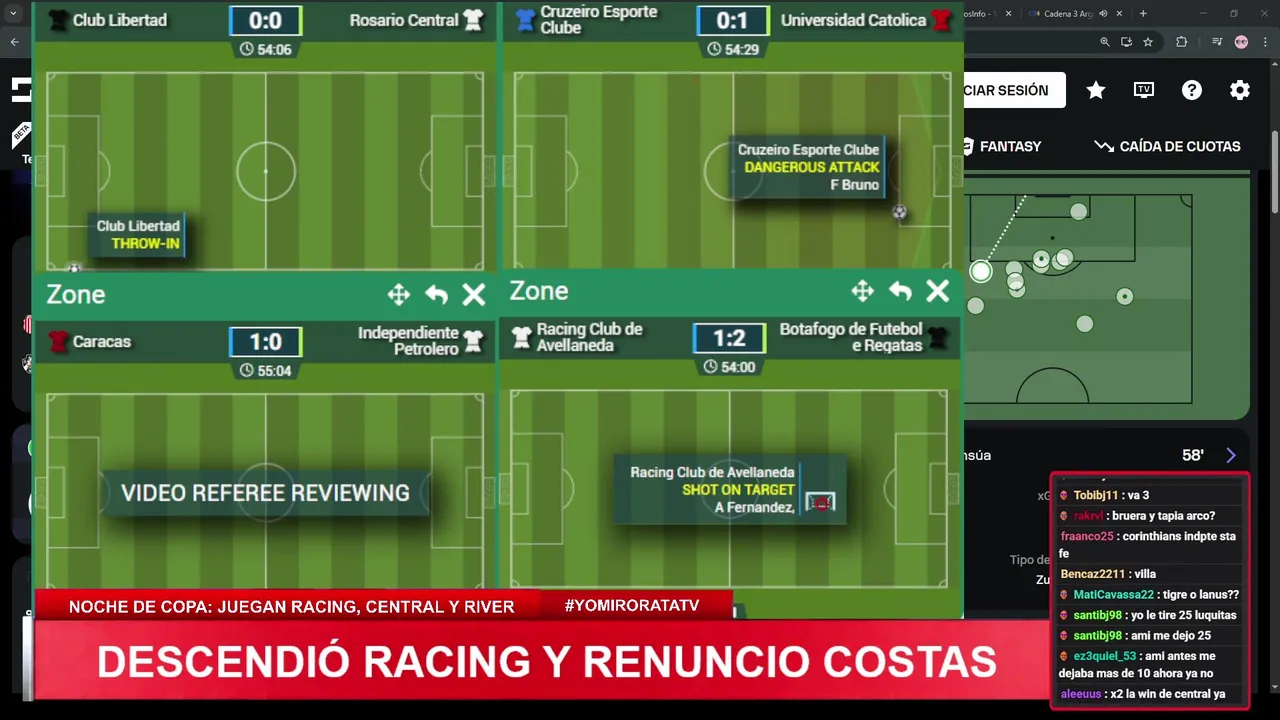Viewport: 1280px width, 720px height.
Task: Click the Independiente Petrolero team name
Action: click(408, 341)
